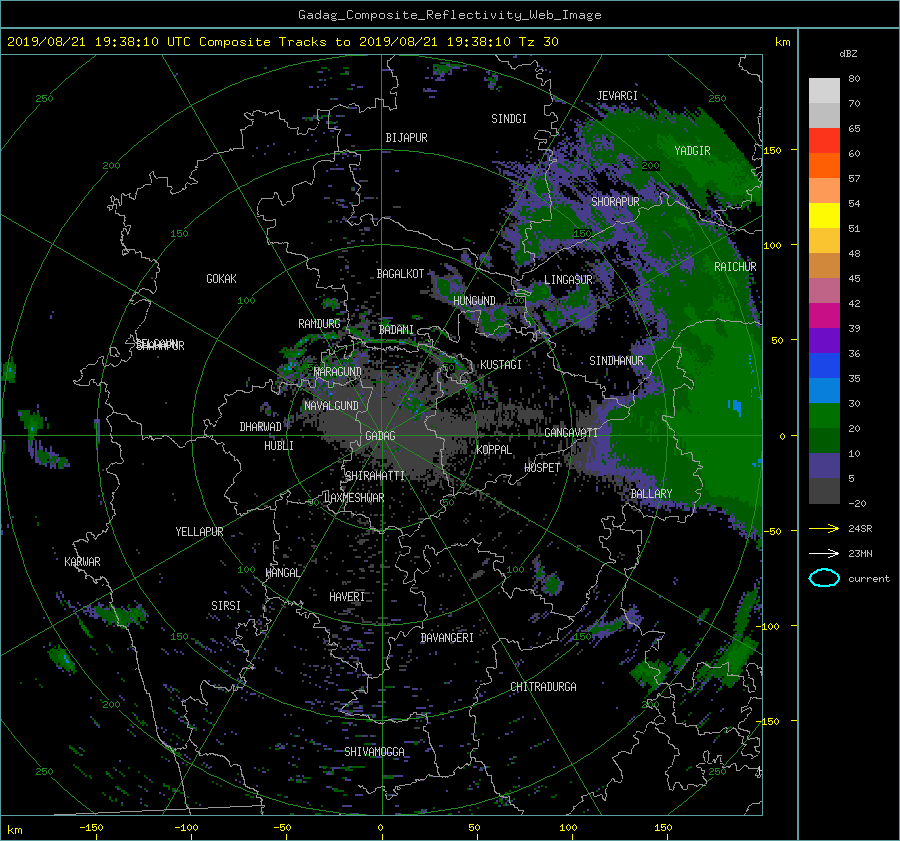Click the timestamp header text
The width and height of the screenshot is (900, 841).
click(282, 42)
